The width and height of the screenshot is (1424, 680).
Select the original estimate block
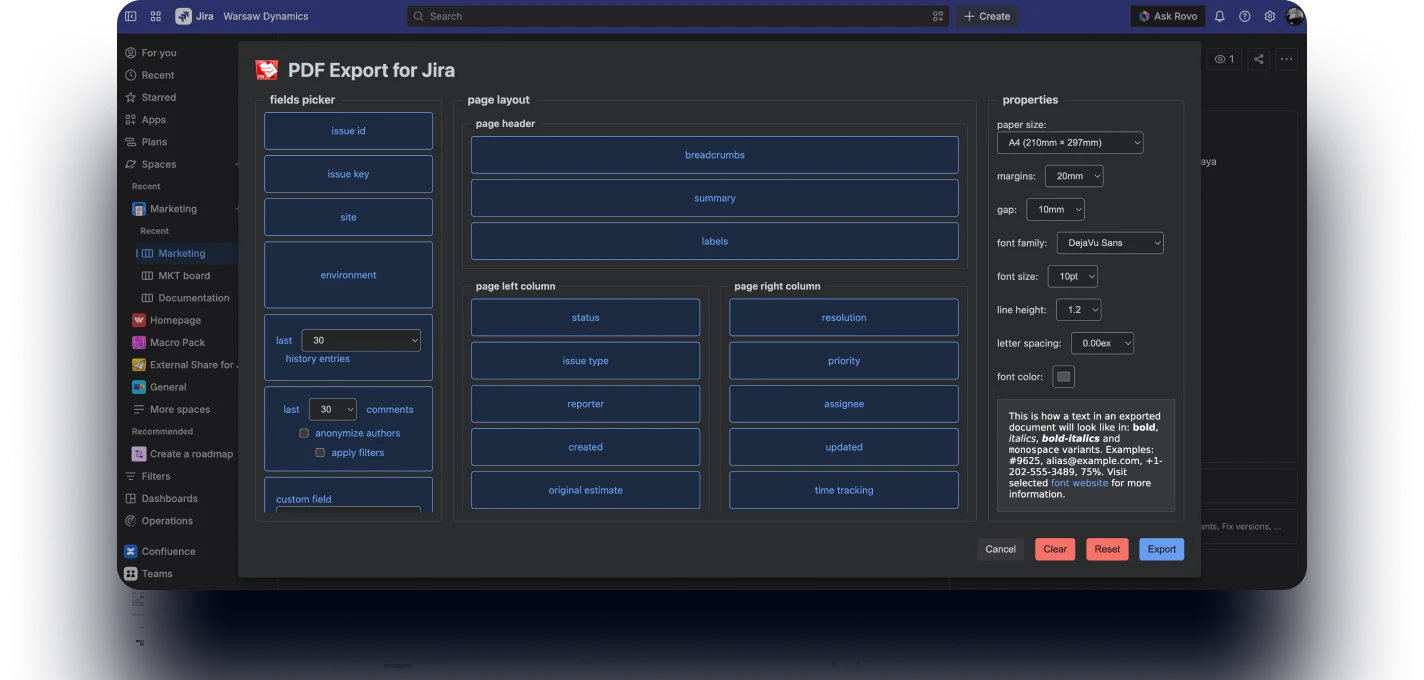point(585,490)
